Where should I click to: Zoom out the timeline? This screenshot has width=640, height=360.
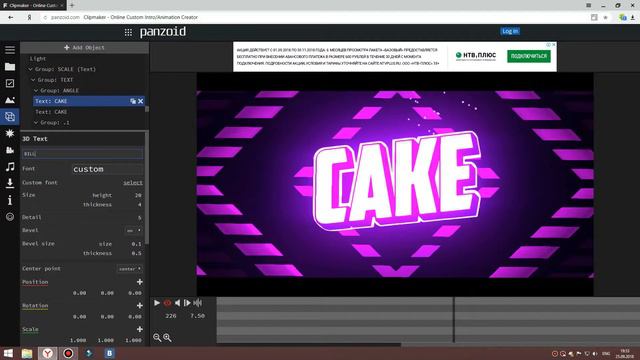click(x=157, y=338)
